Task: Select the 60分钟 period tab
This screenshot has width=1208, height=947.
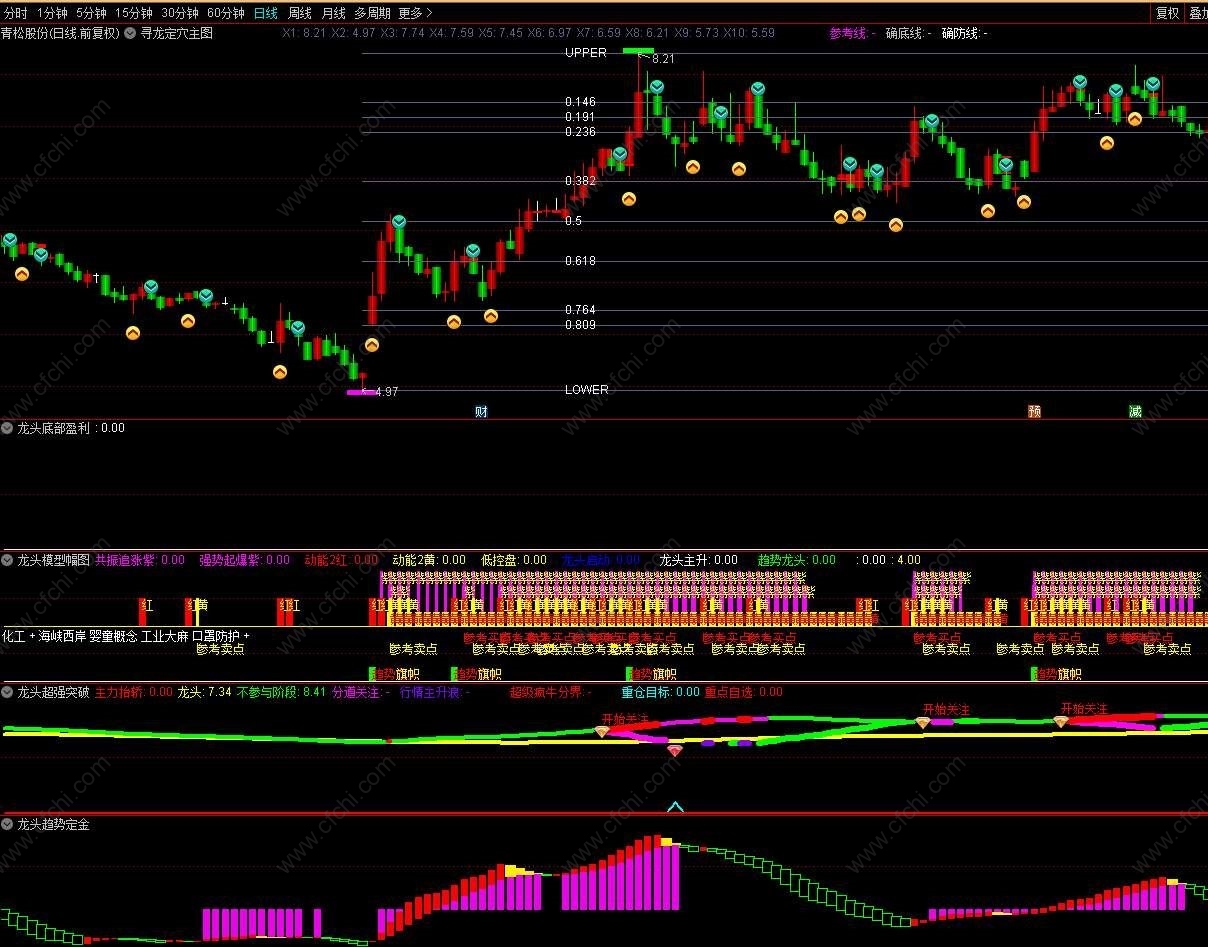Action: point(226,13)
